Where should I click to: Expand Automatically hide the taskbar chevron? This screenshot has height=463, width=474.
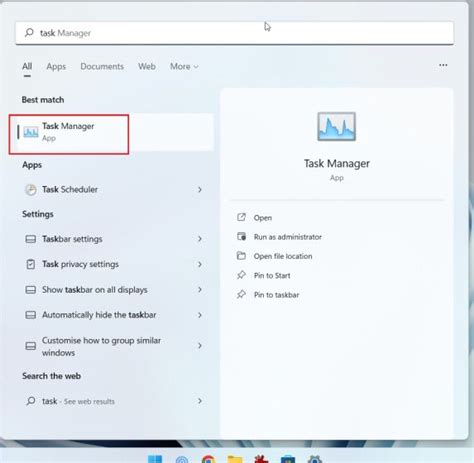tap(200, 315)
